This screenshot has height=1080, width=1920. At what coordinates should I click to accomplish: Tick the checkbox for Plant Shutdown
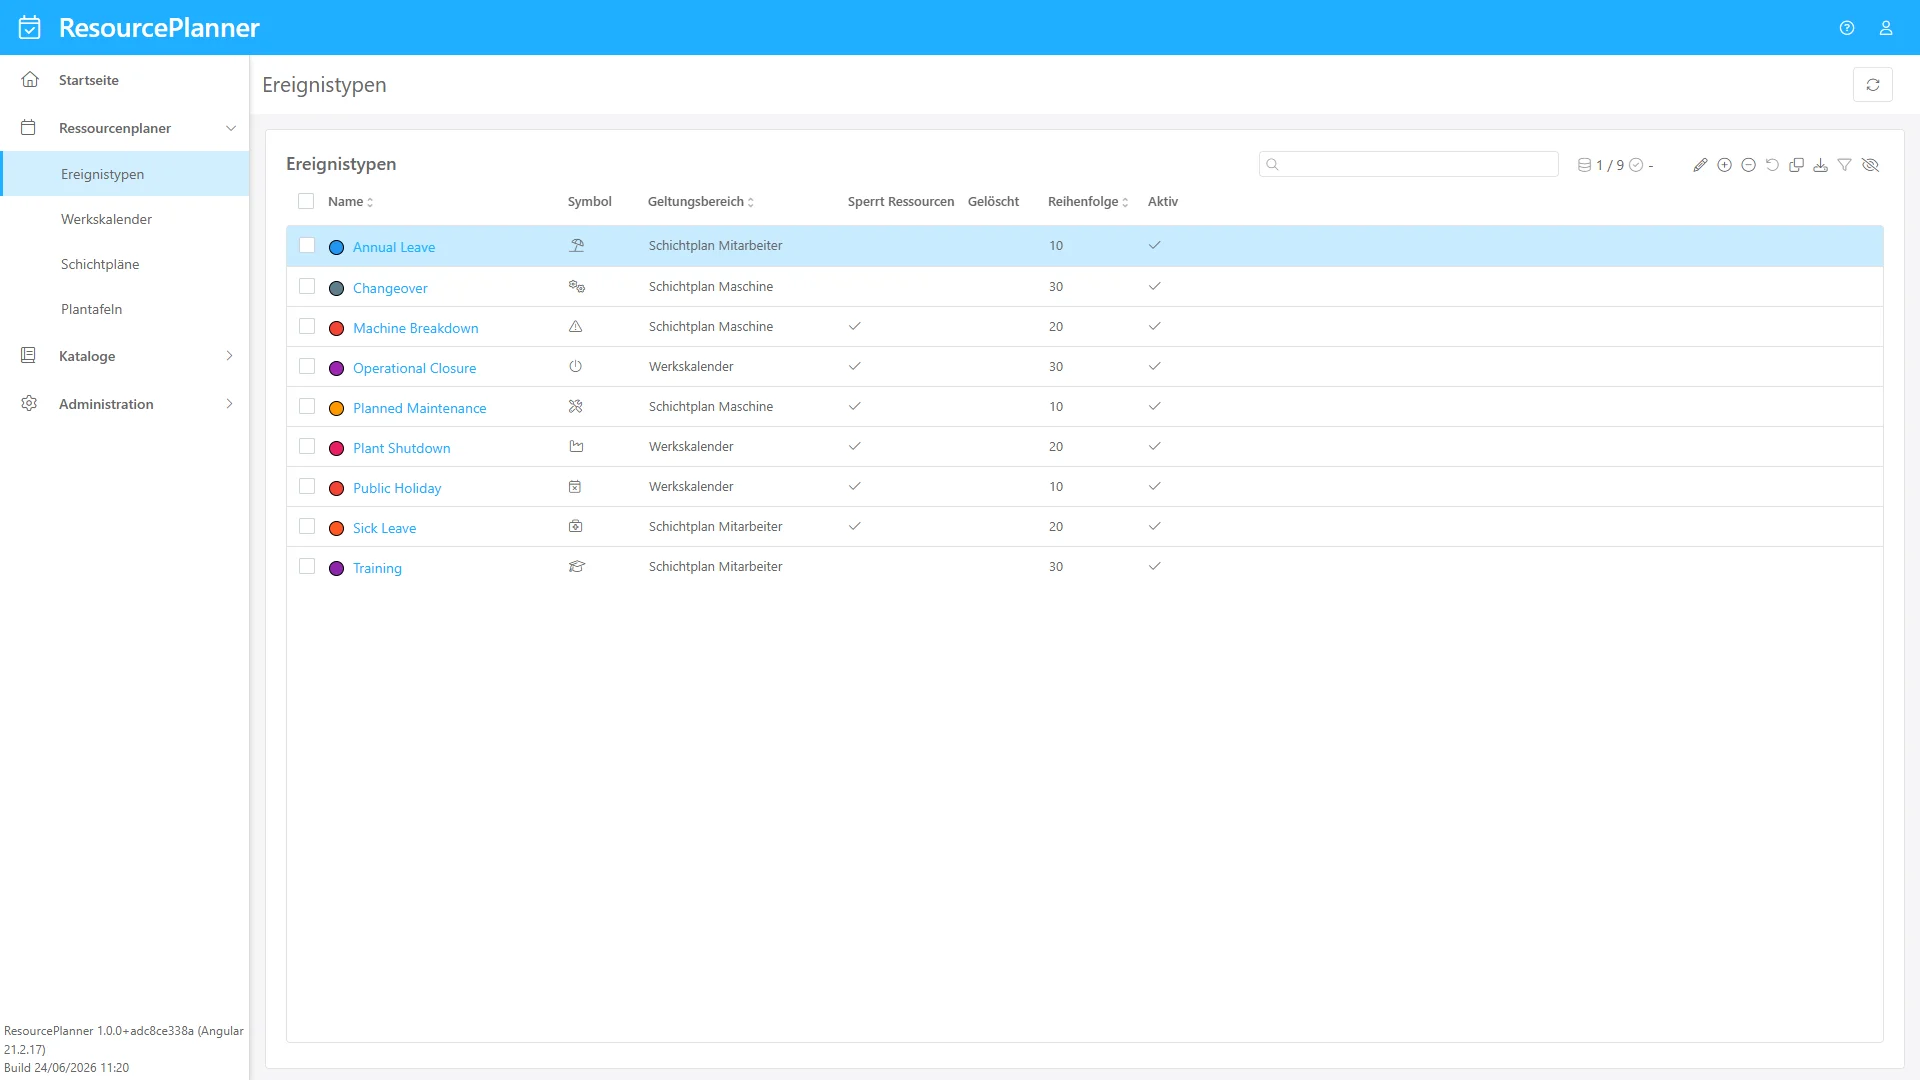pyautogui.click(x=307, y=447)
